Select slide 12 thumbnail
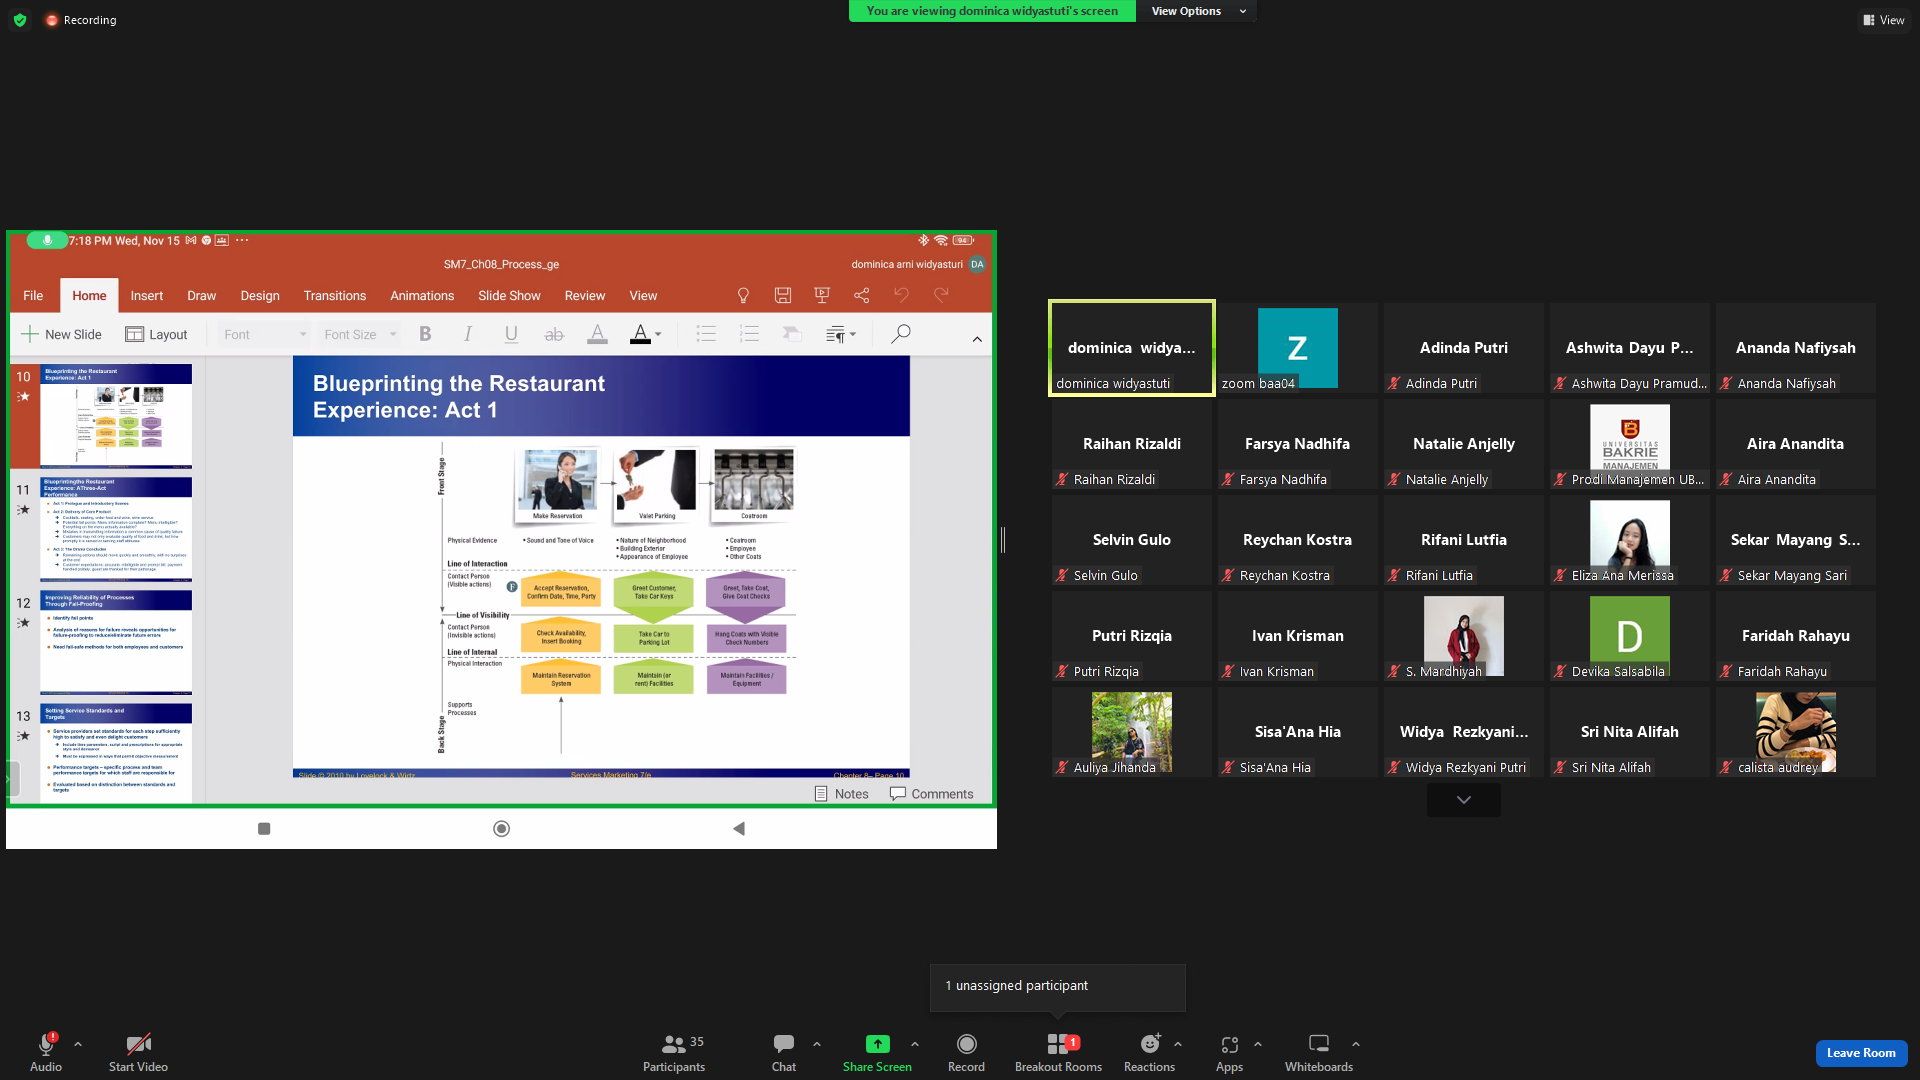 [x=116, y=642]
